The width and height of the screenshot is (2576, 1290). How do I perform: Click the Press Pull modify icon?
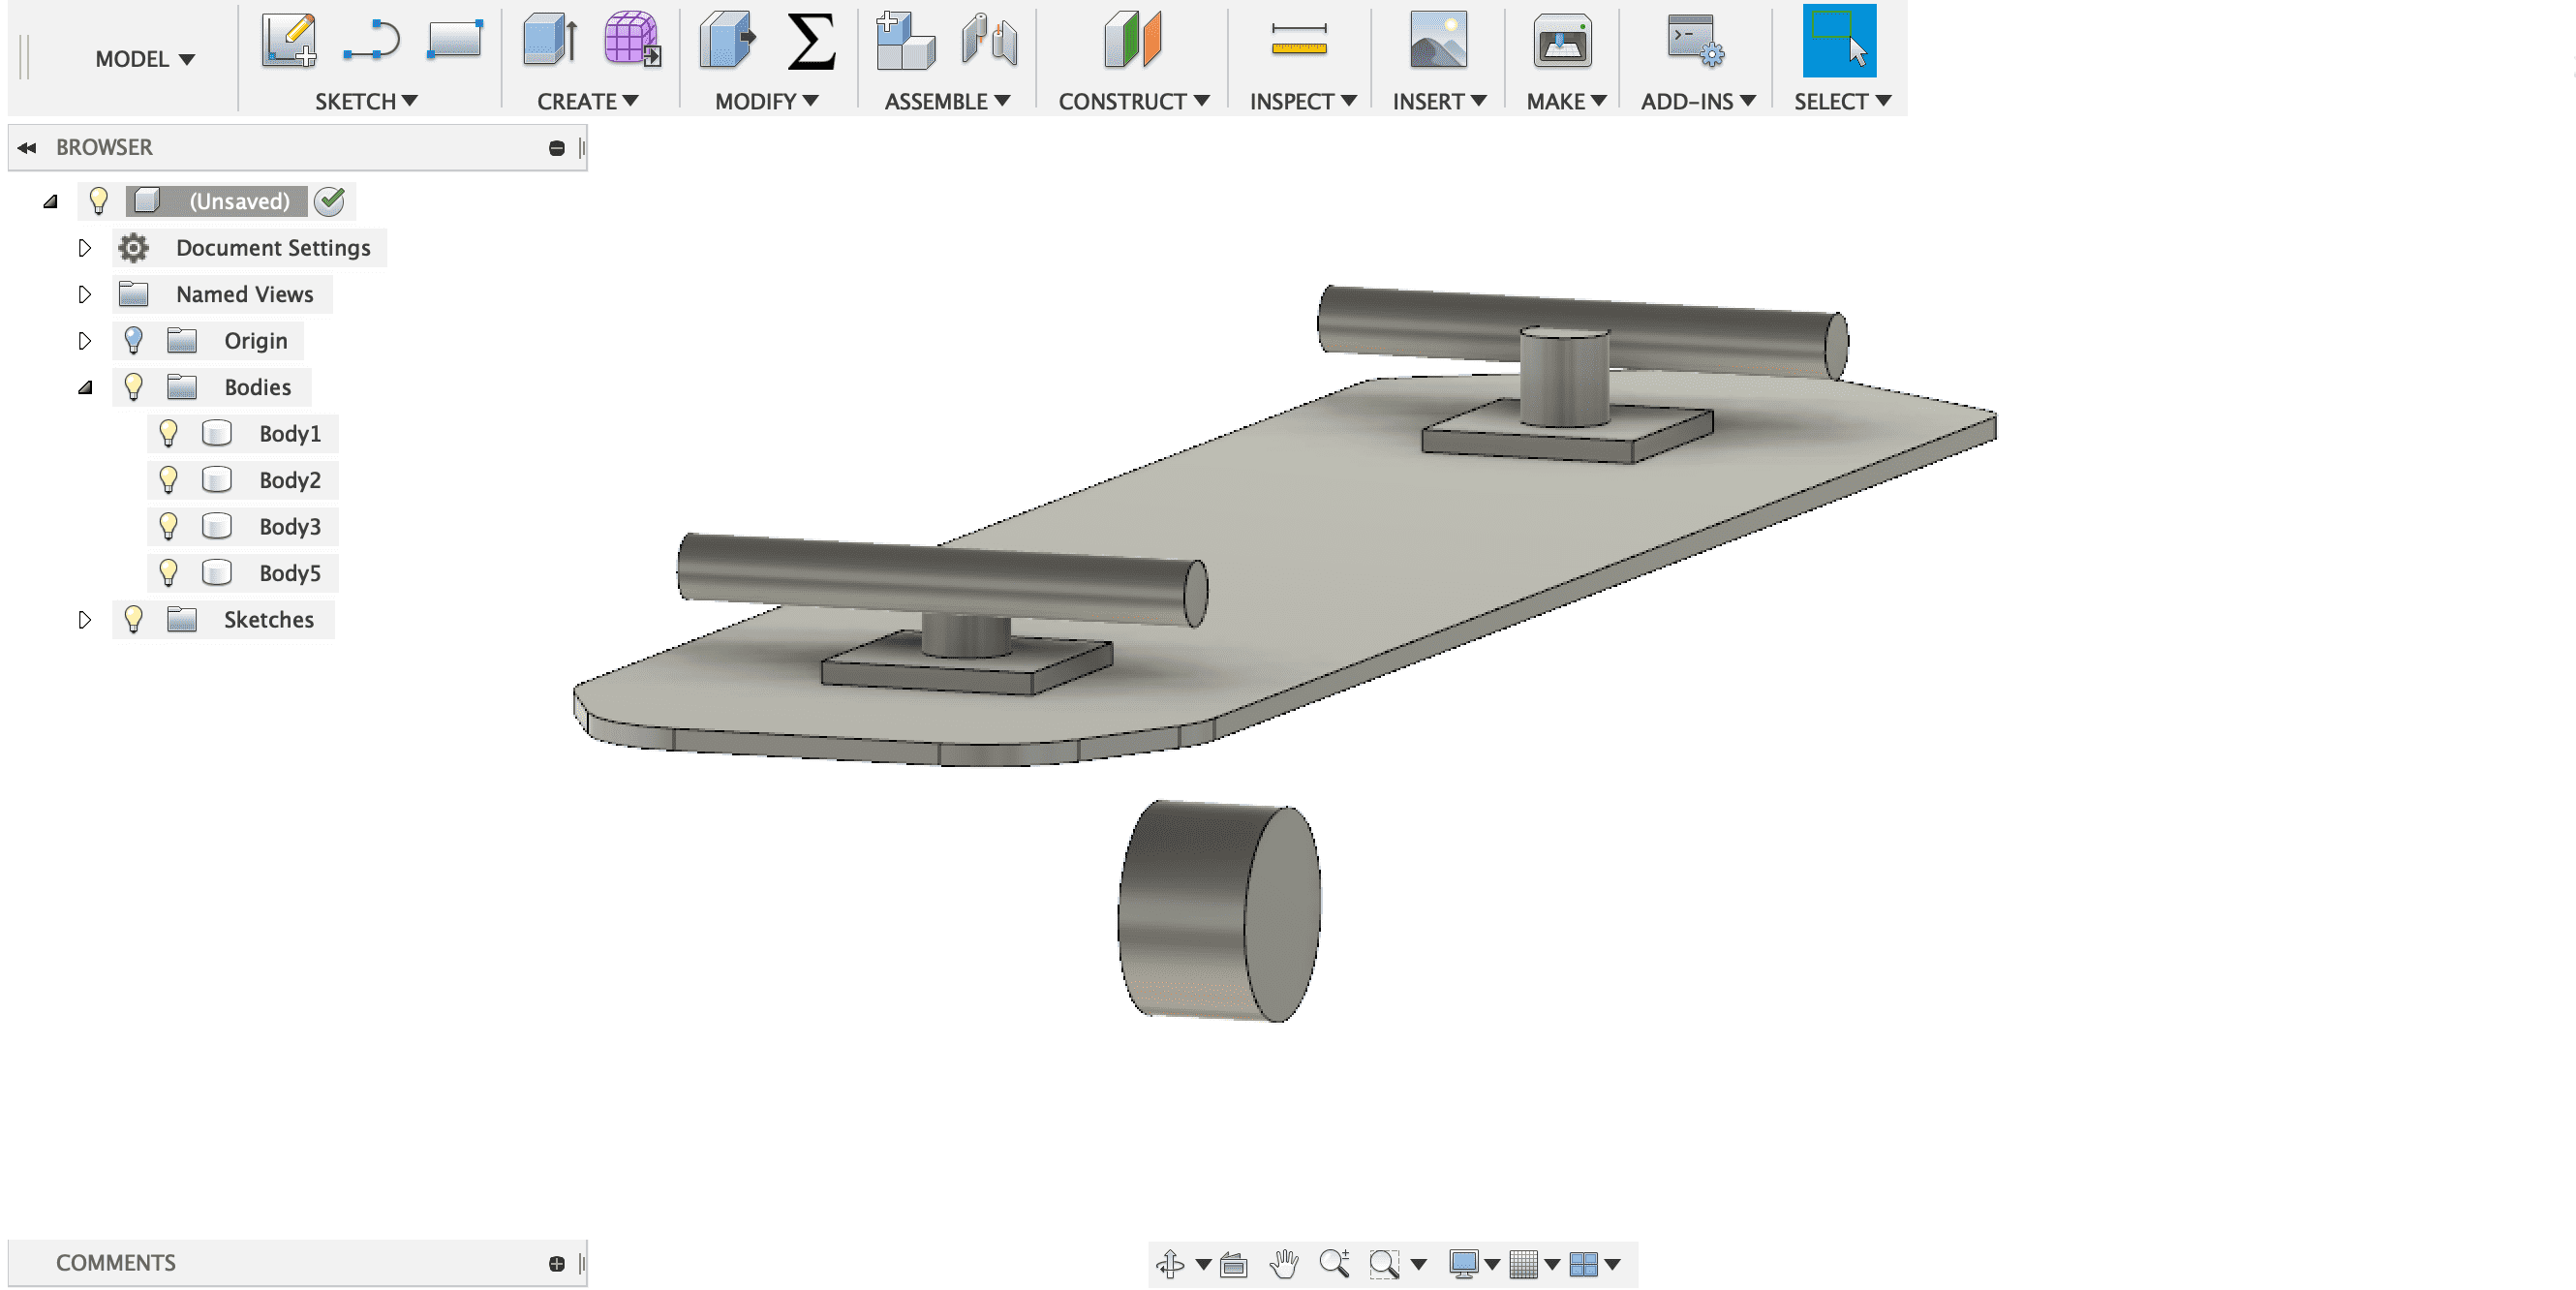[727, 40]
